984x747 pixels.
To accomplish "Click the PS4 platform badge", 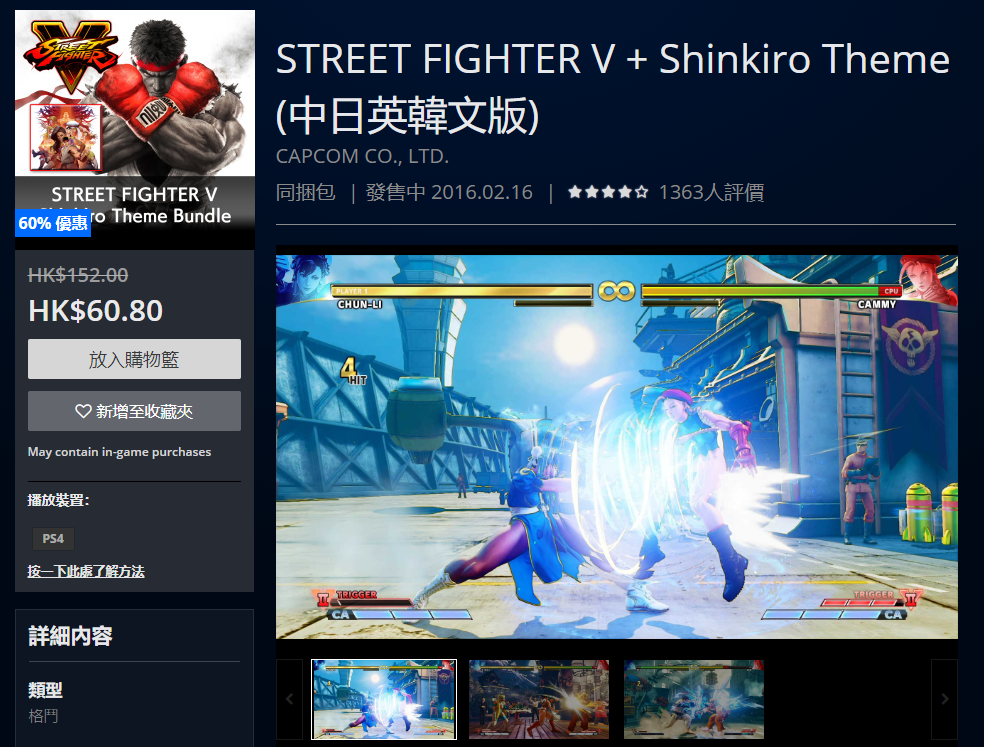I will tap(53, 539).
